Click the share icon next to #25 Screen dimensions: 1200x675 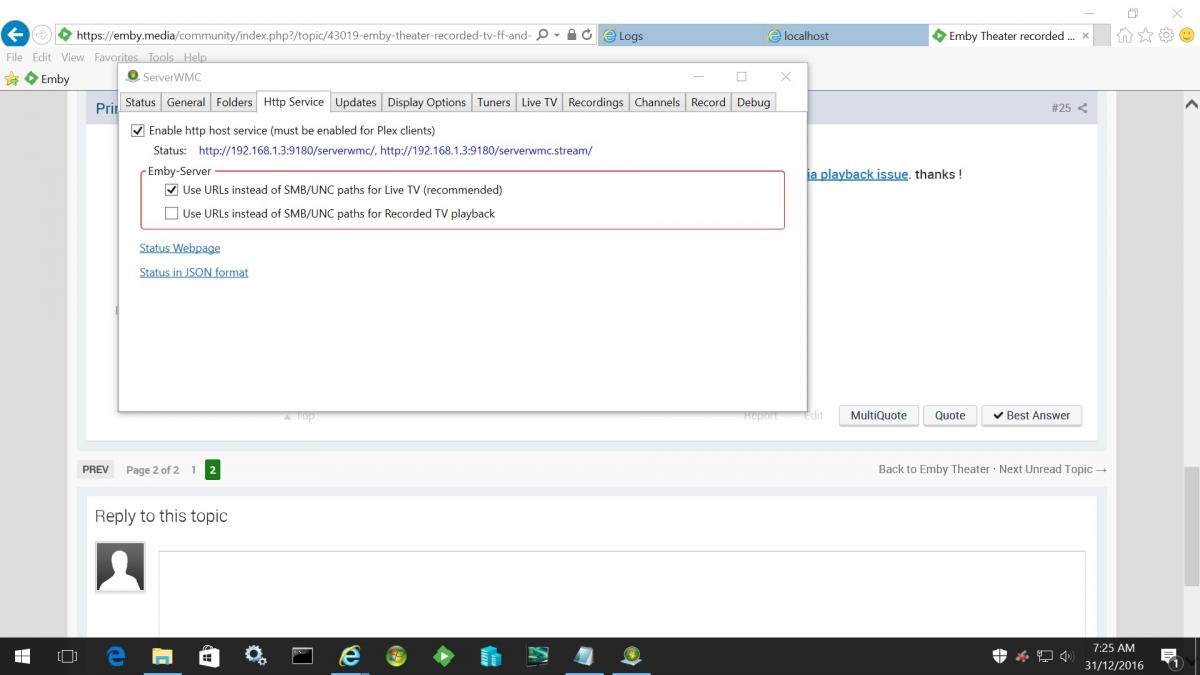pos(1082,108)
